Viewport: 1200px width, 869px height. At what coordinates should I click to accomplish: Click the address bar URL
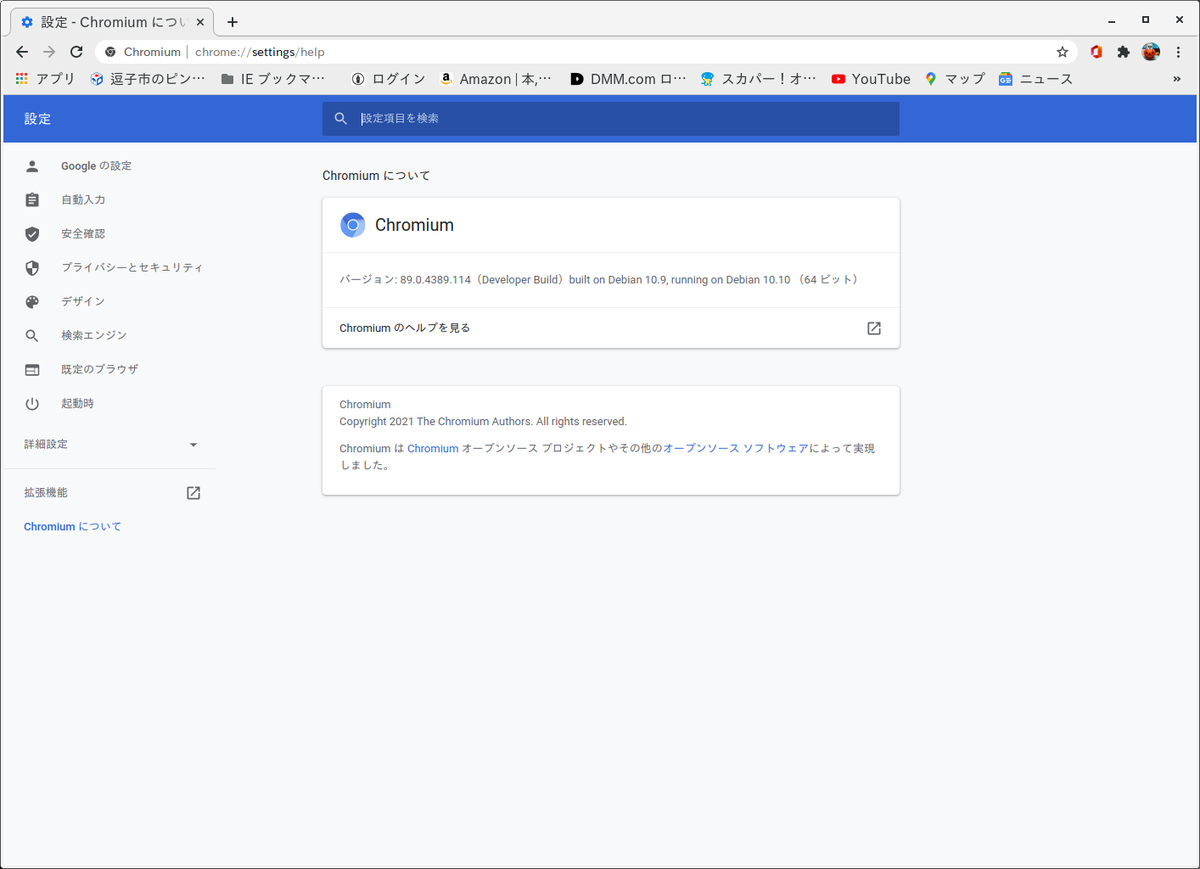pos(260,52)
